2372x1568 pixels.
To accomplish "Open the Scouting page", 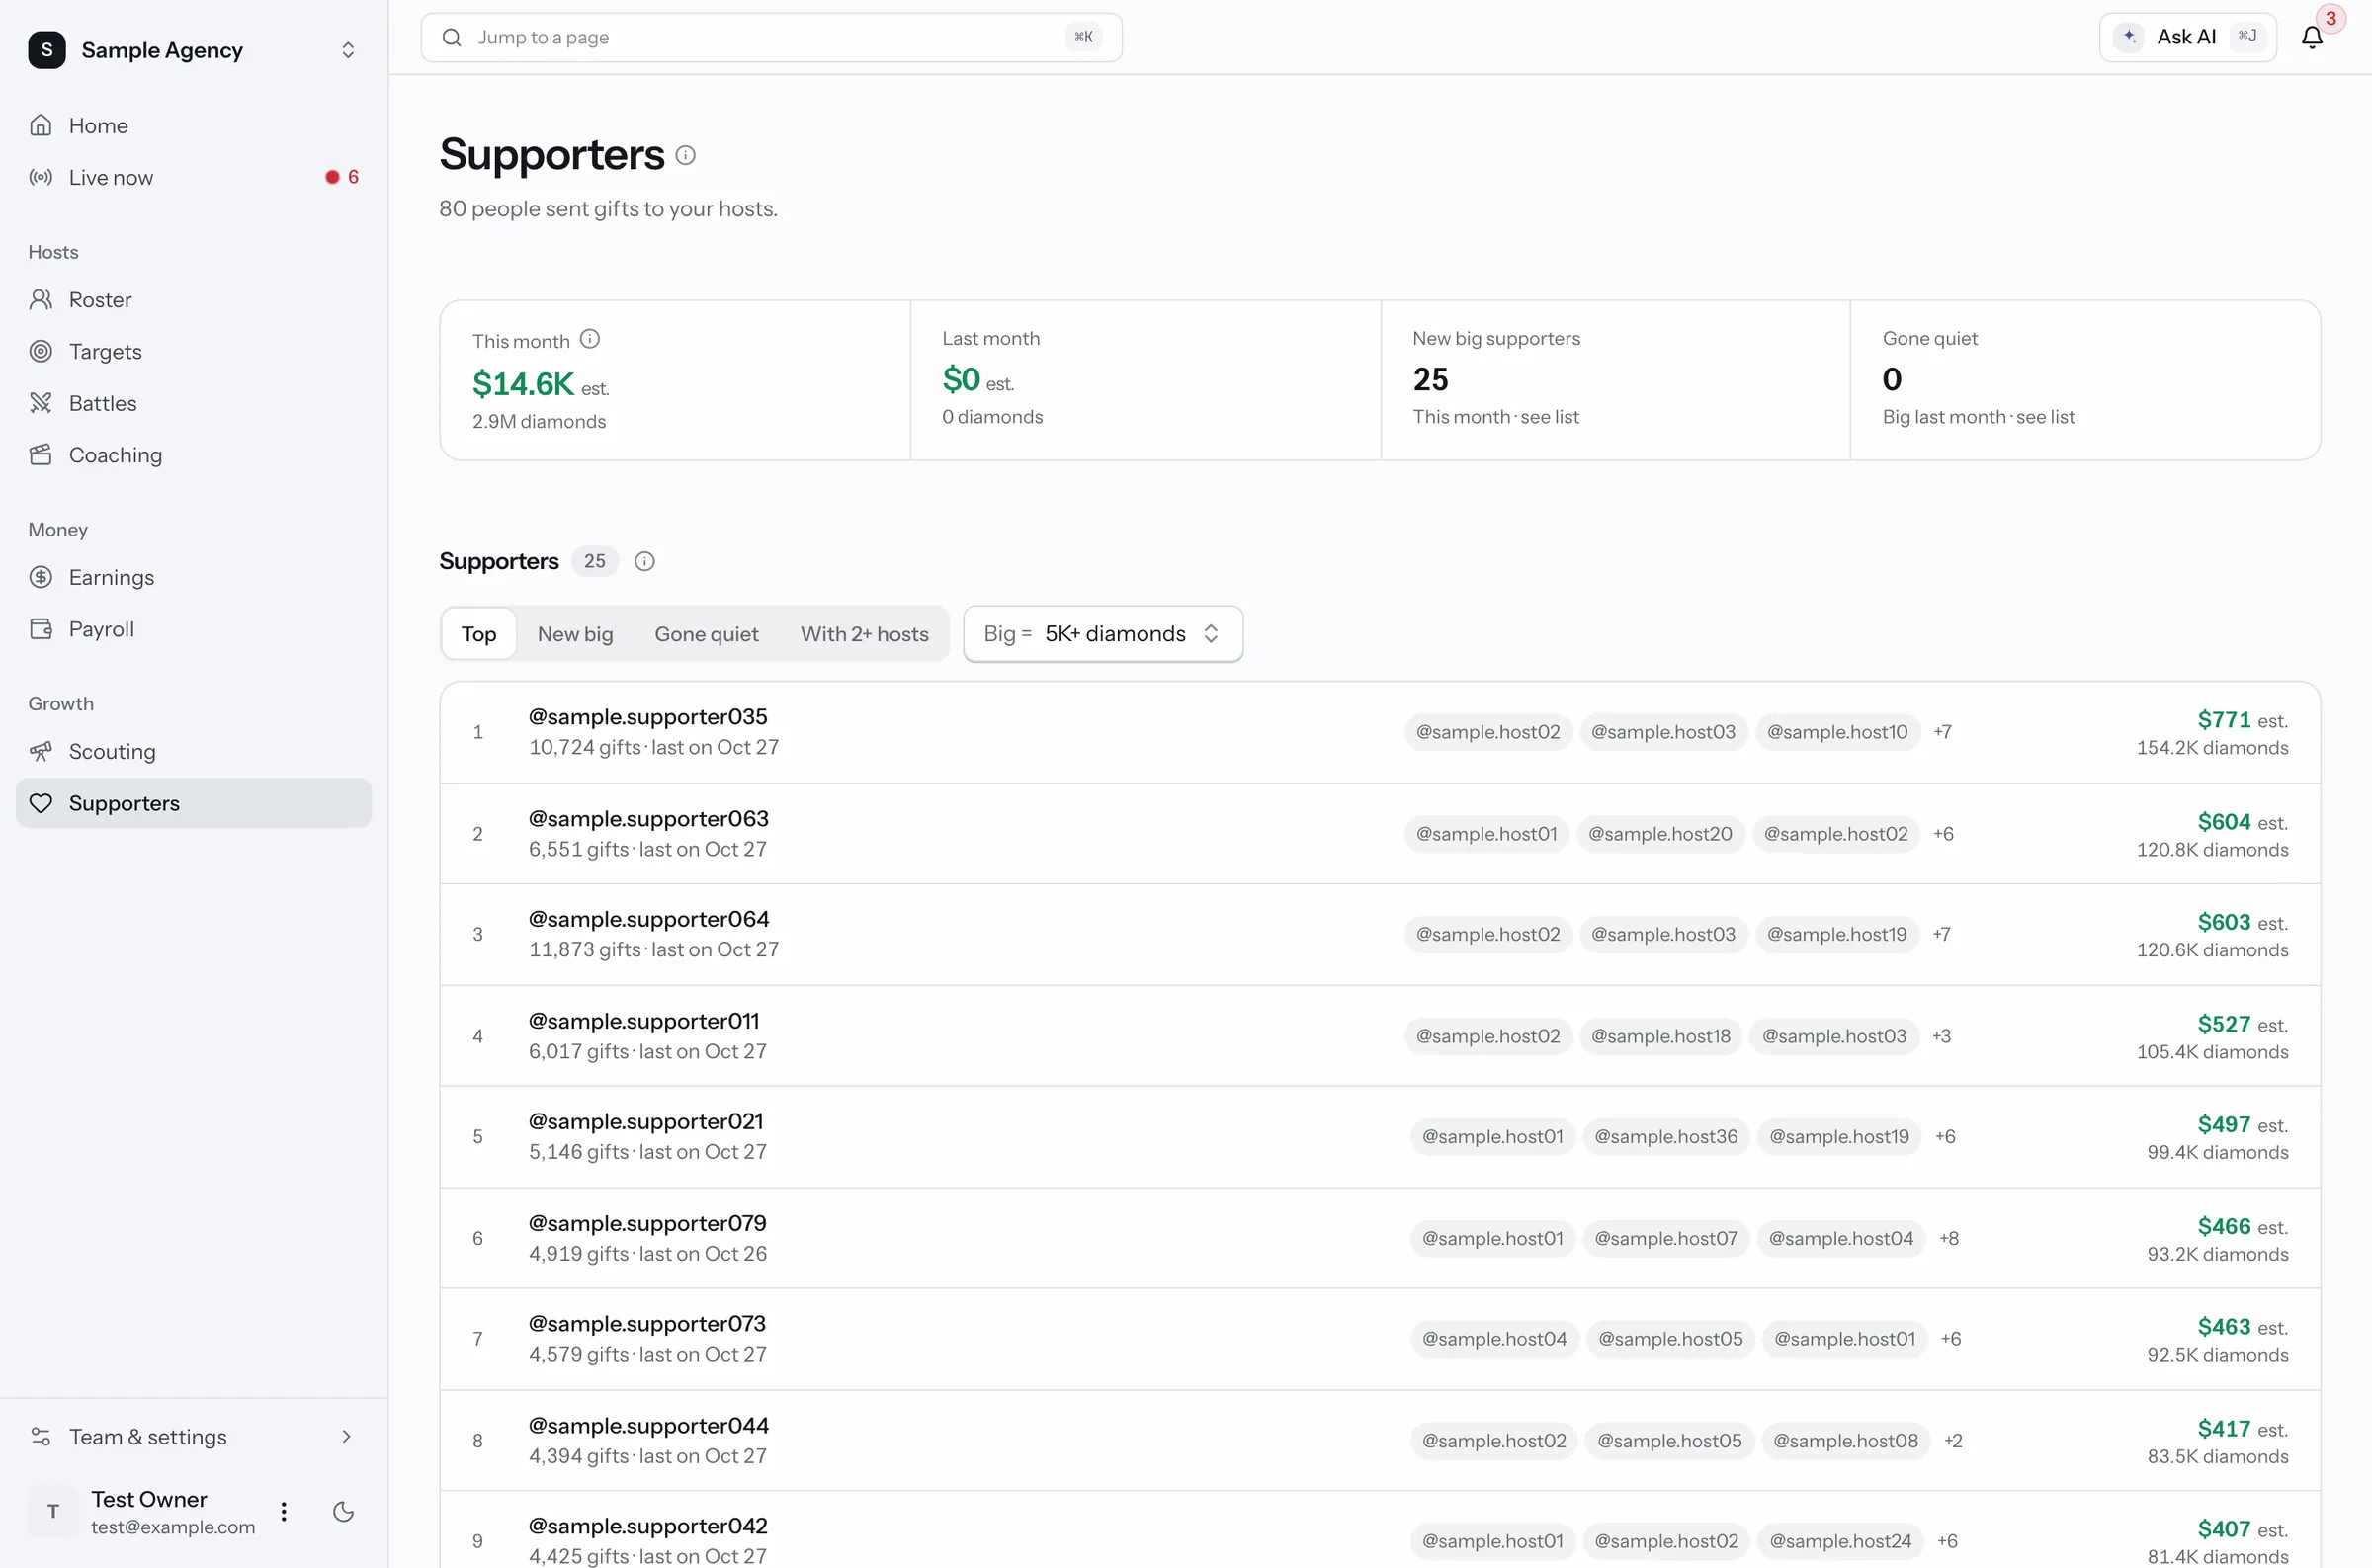I will [194, 751].
